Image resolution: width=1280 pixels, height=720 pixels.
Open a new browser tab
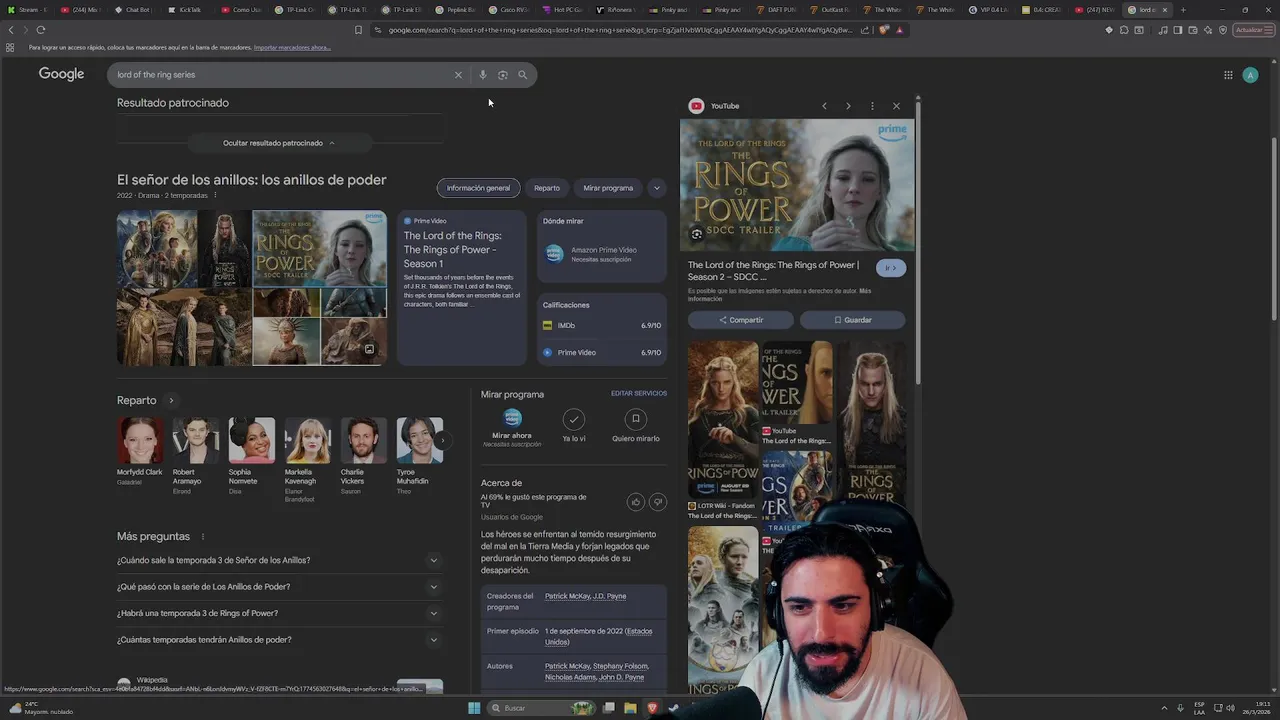coord(1183,10)
